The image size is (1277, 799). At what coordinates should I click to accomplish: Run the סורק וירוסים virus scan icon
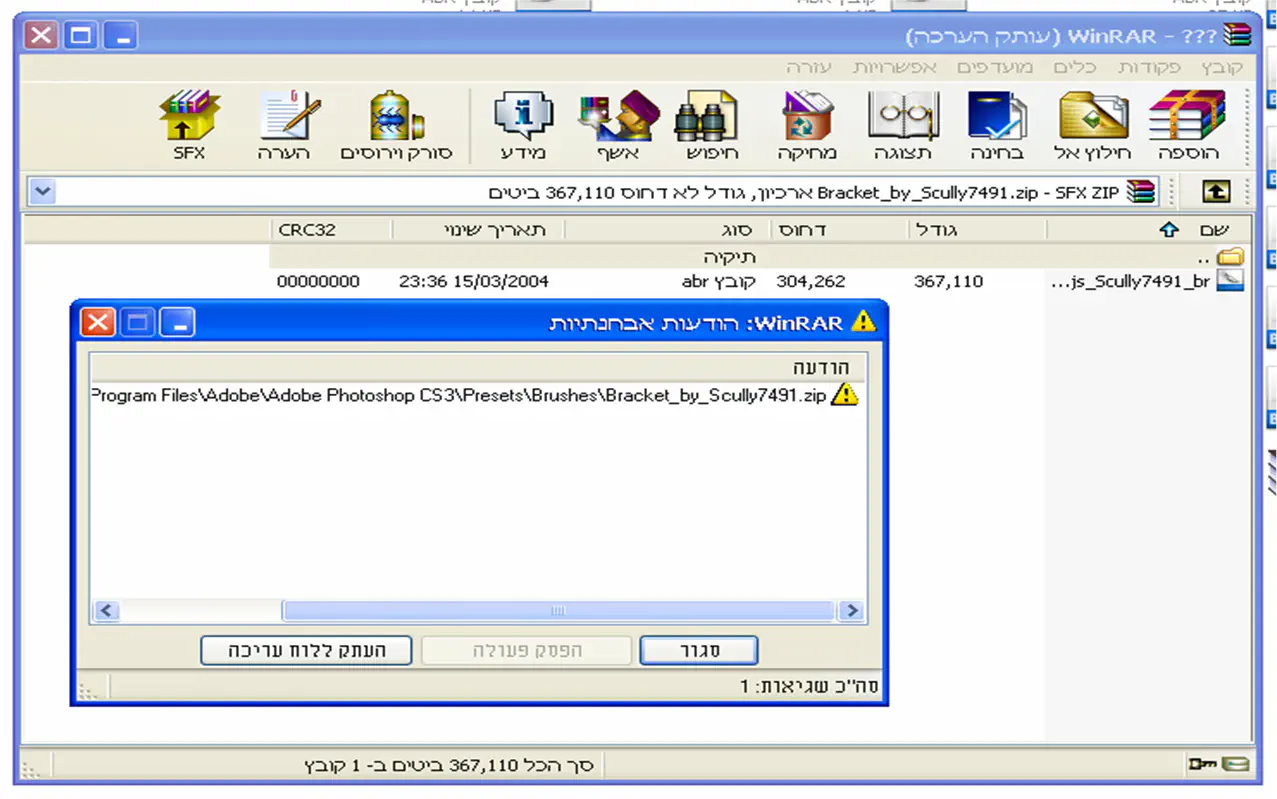pos(397,124)
